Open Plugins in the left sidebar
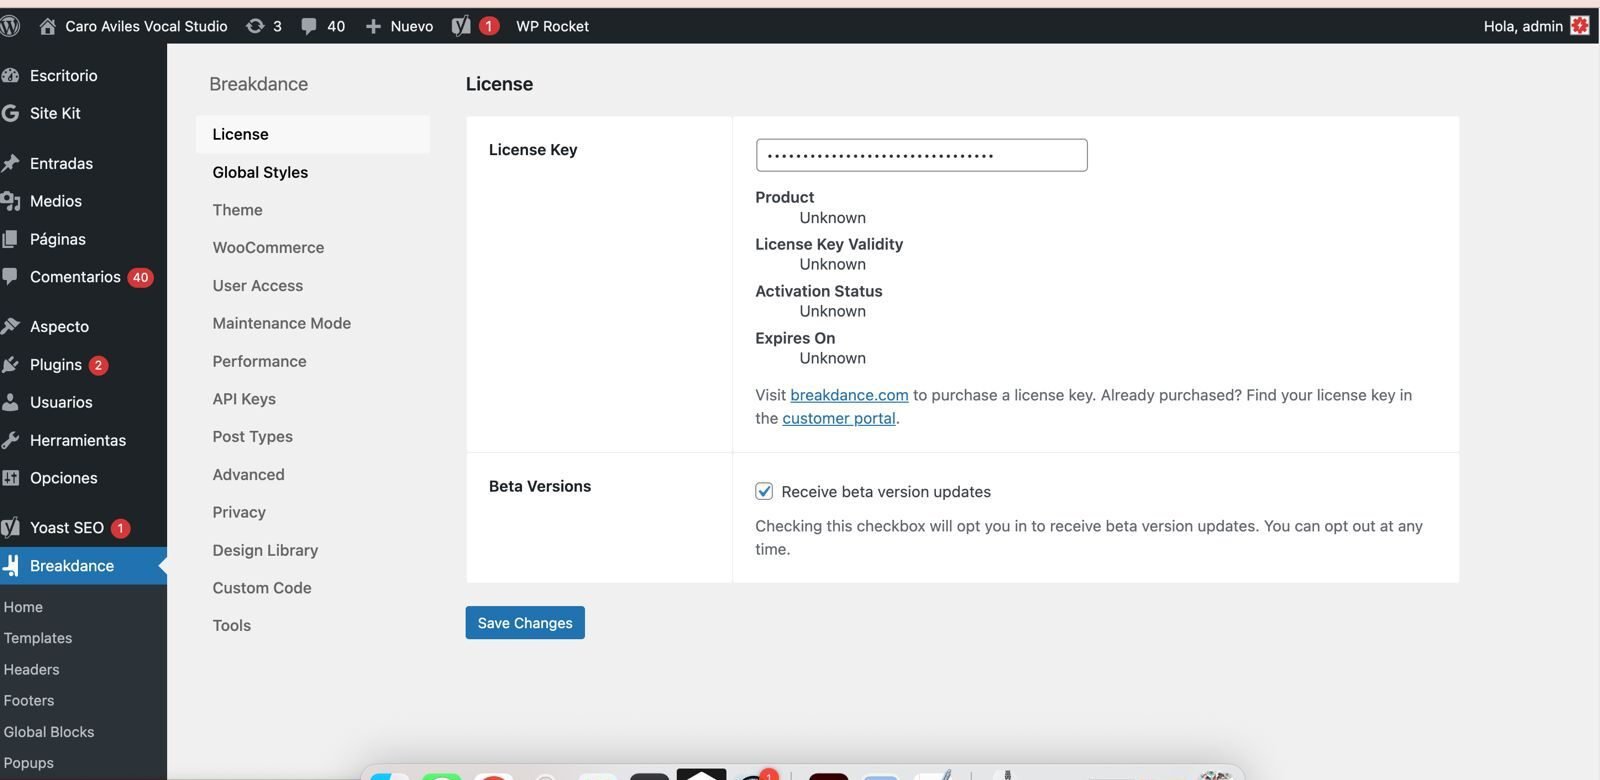This screenshot has width=1600, height=780. pos(56,365)
